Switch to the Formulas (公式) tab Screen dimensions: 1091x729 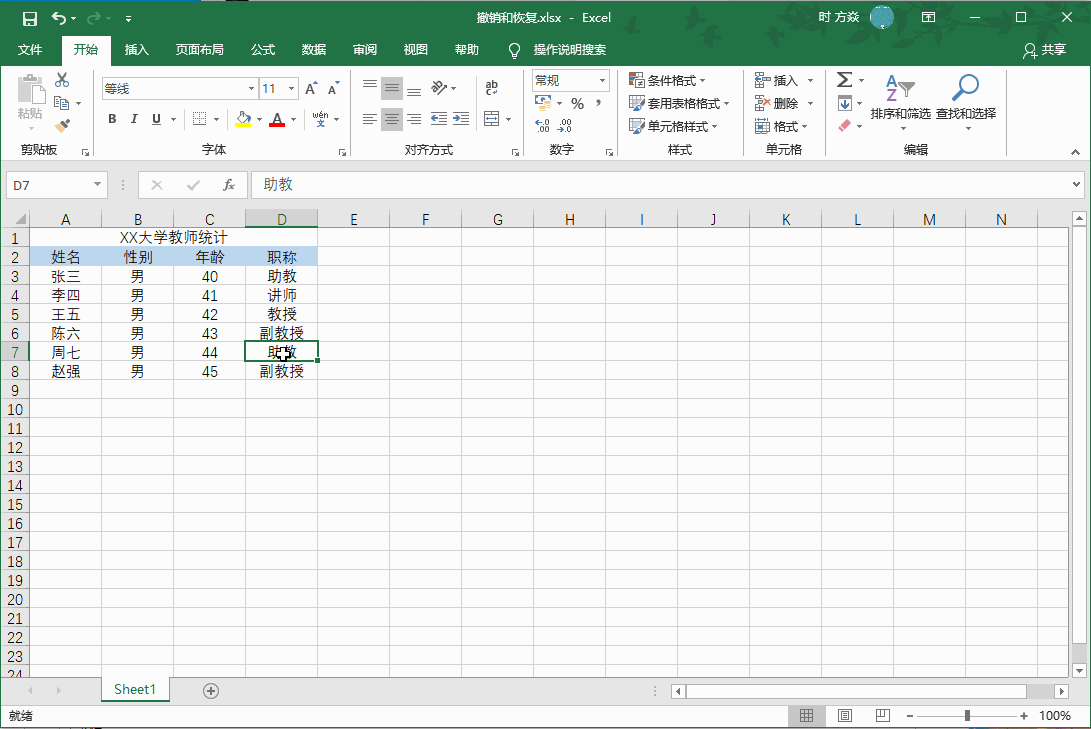coord(263,49)
